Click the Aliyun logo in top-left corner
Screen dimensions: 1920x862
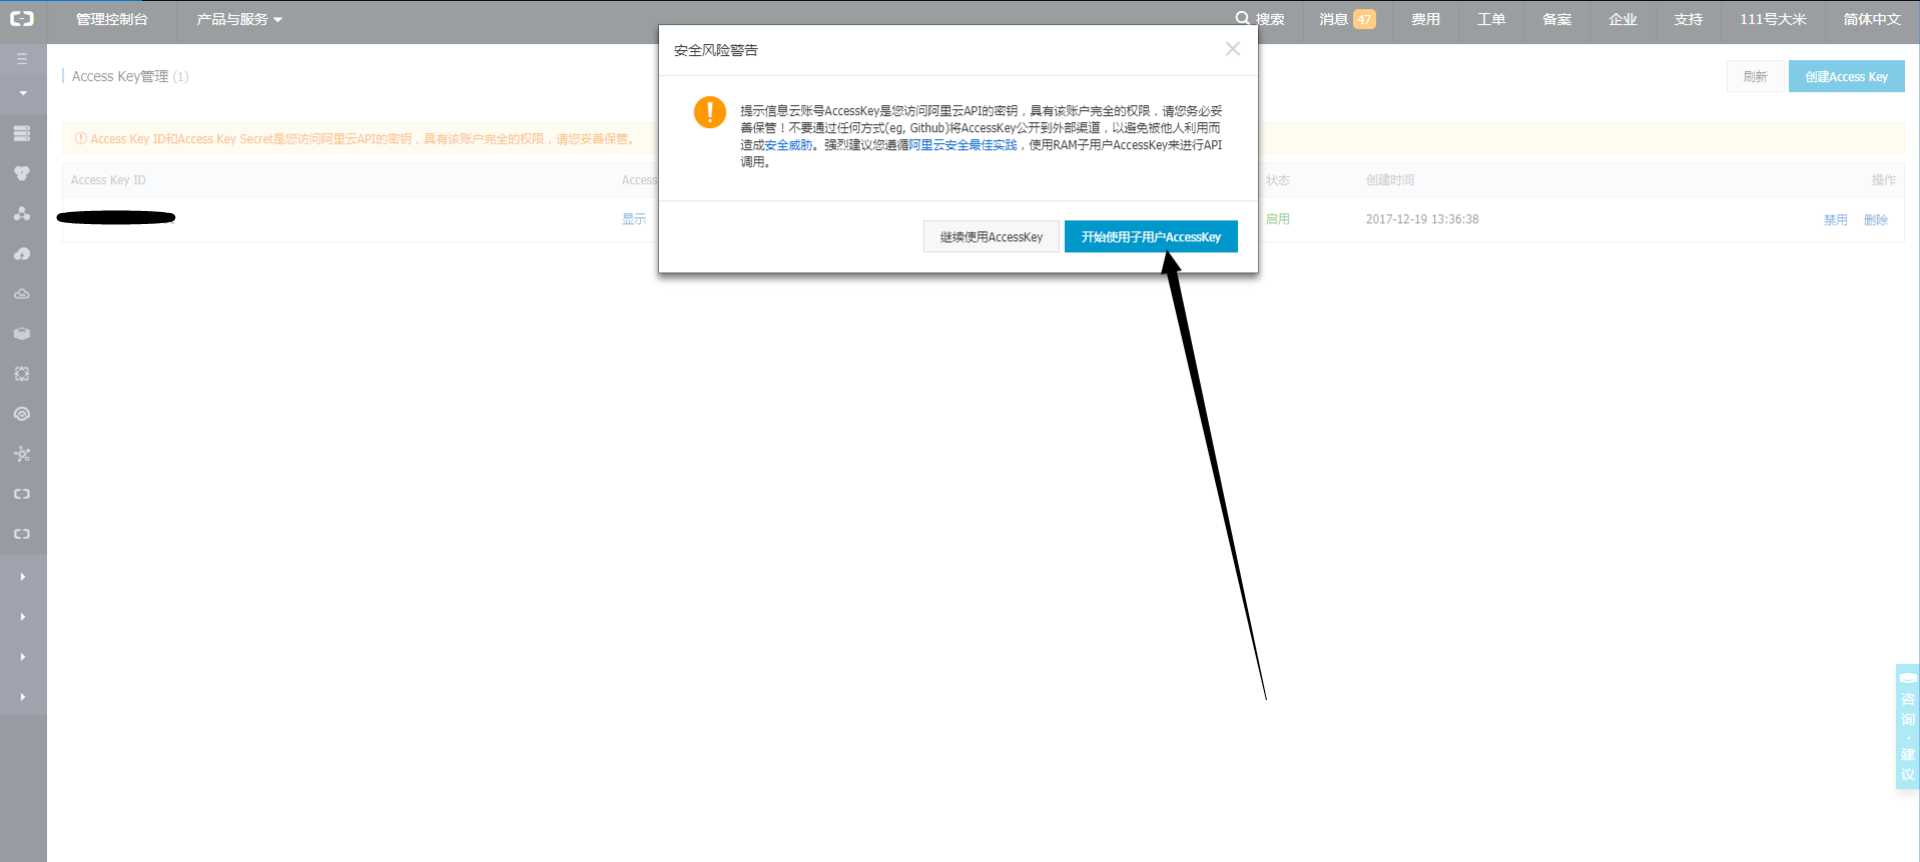(22, 19)
